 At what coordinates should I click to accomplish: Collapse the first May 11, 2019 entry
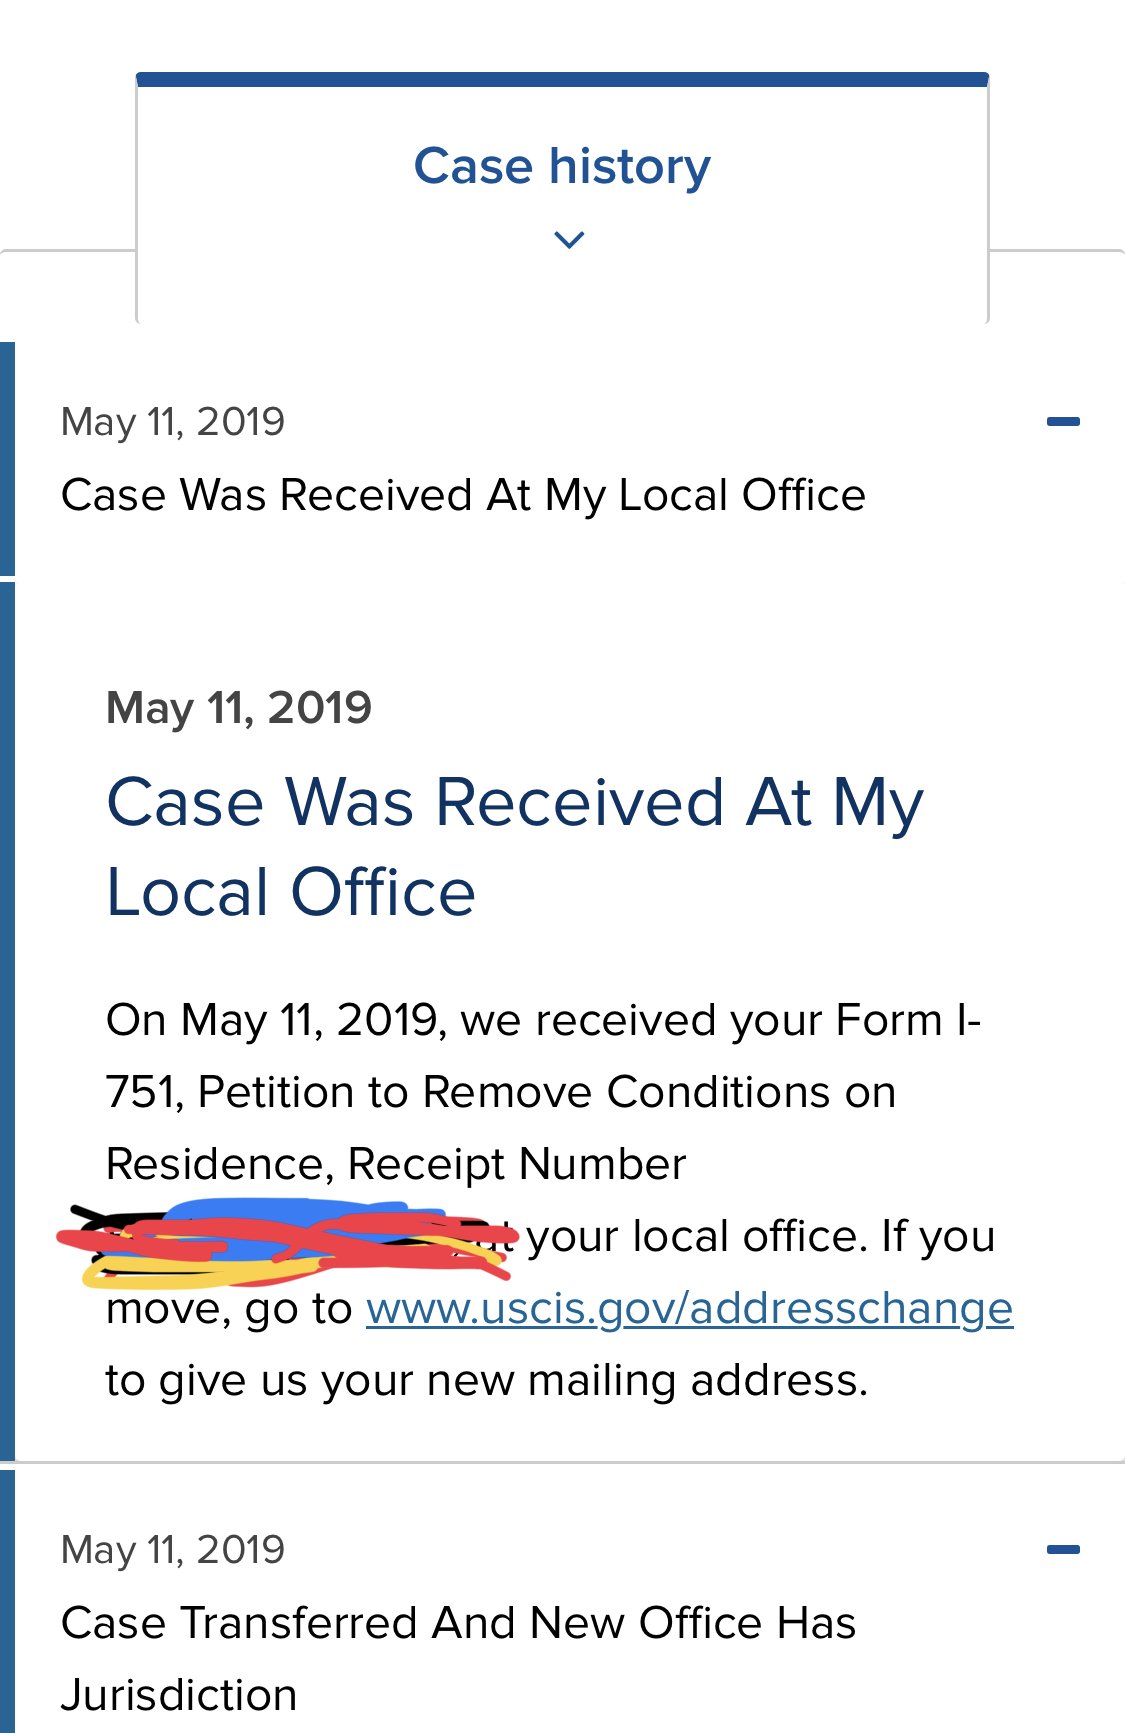(x=1063, y=422)
